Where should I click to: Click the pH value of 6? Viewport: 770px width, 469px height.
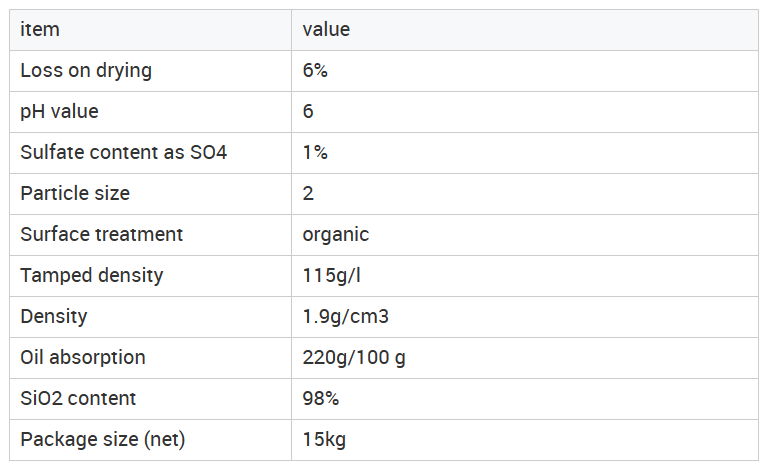pyautogui.click(x=309, y=112)
